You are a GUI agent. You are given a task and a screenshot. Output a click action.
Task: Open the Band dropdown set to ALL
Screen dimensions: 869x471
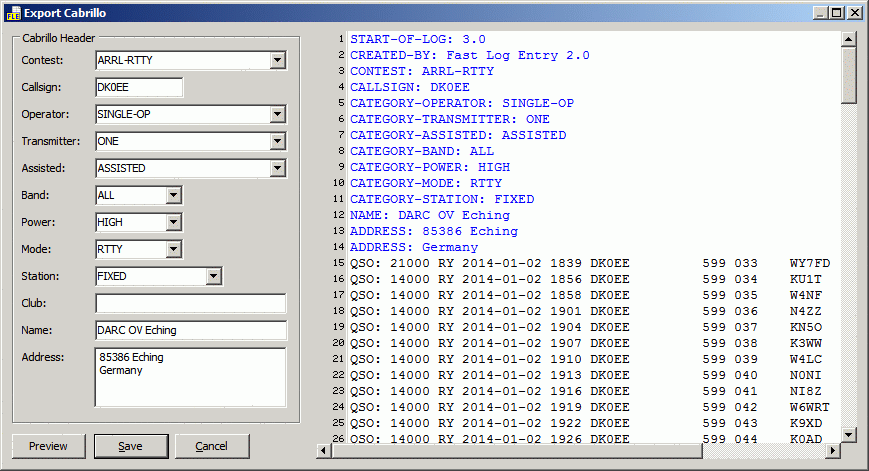[173, 196]
